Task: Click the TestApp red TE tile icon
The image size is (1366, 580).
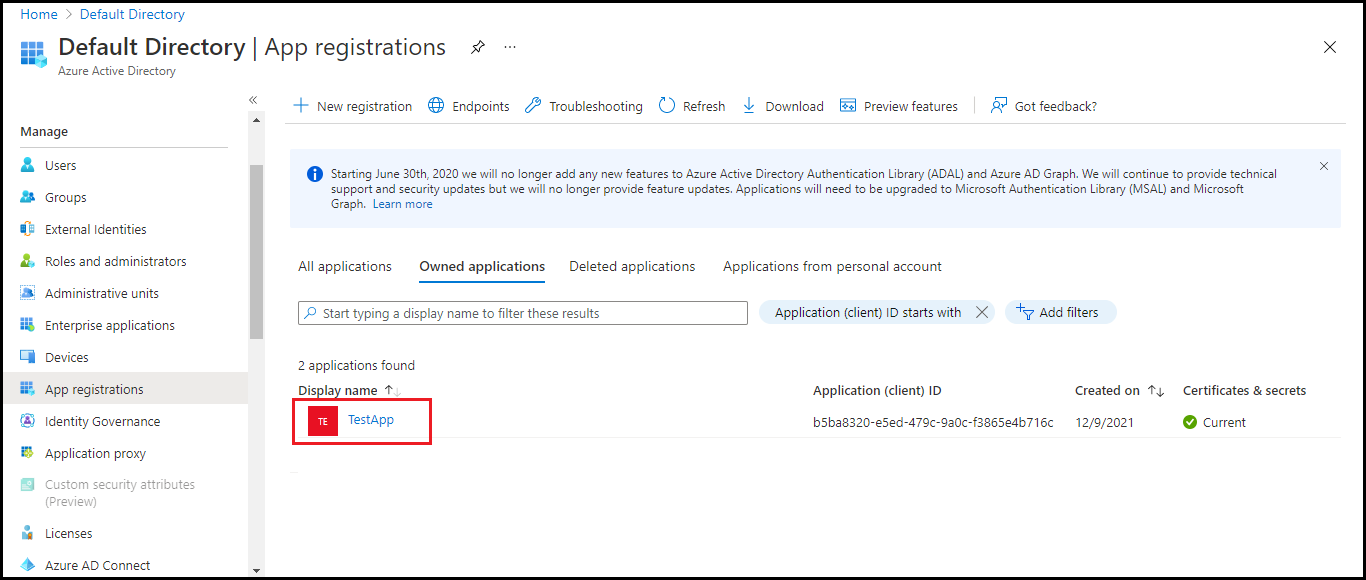Action: point(322,422)
